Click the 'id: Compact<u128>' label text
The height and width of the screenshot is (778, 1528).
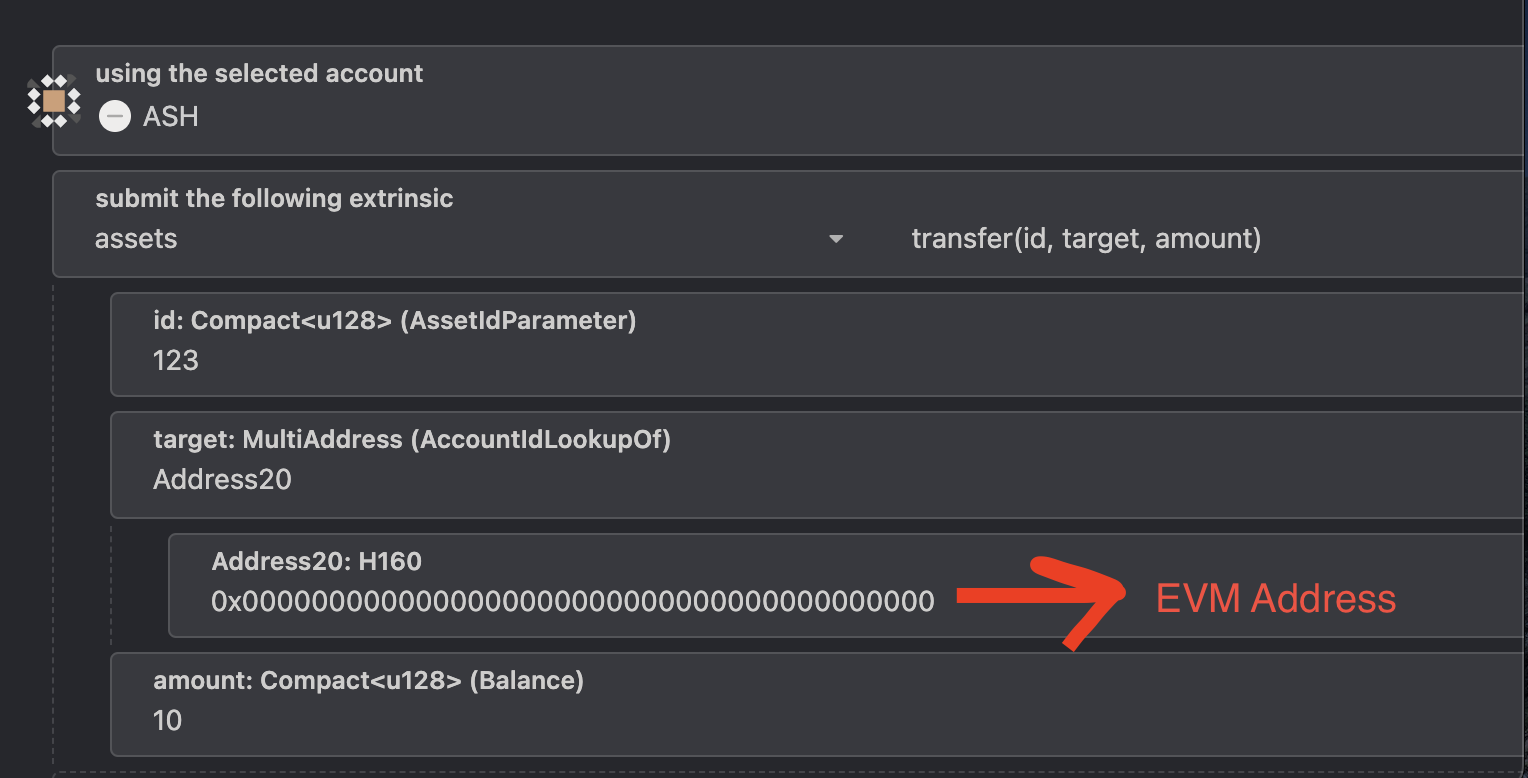coord(272,321)
